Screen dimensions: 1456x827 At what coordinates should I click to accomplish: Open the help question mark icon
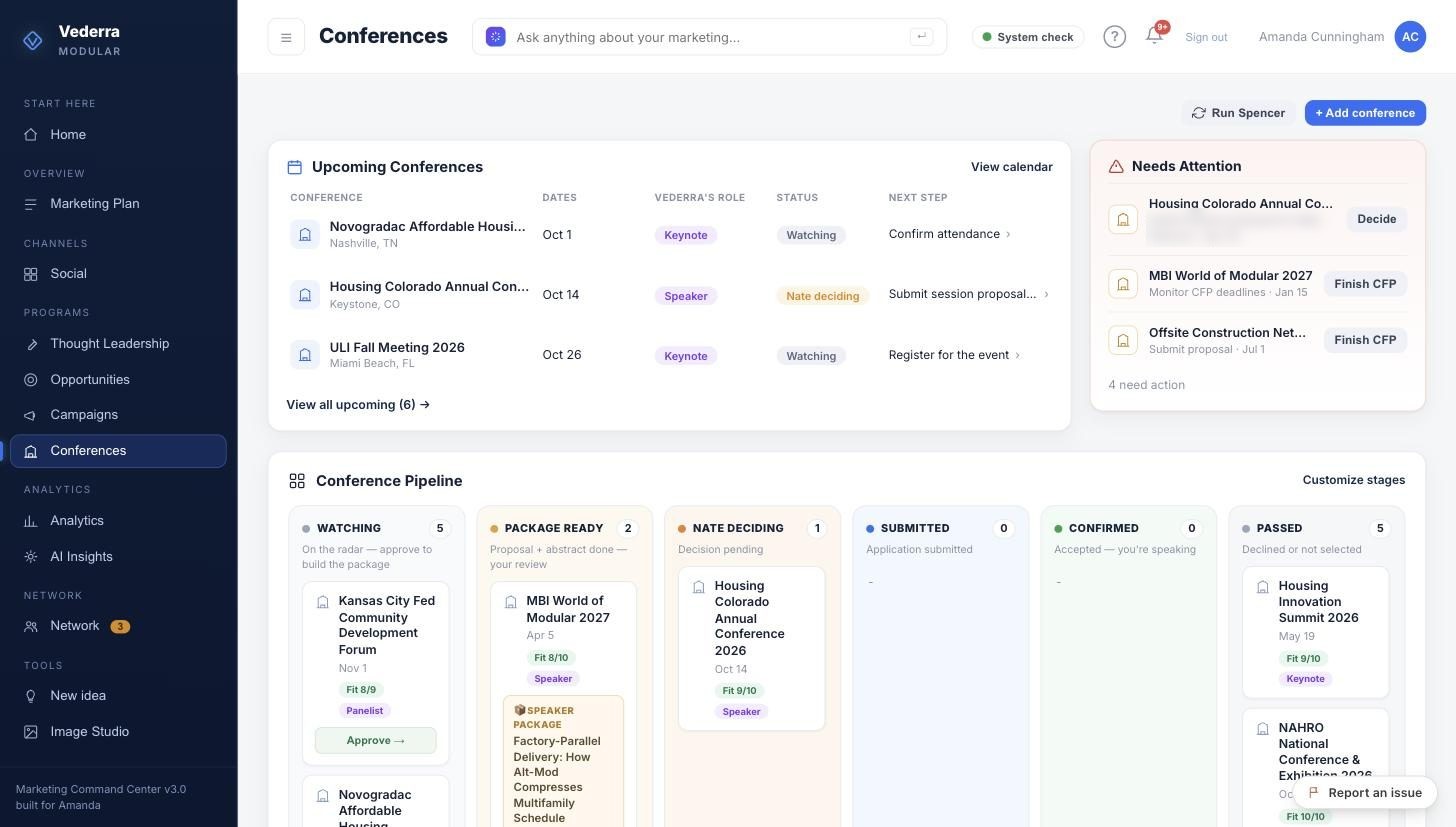[1114, 37]
